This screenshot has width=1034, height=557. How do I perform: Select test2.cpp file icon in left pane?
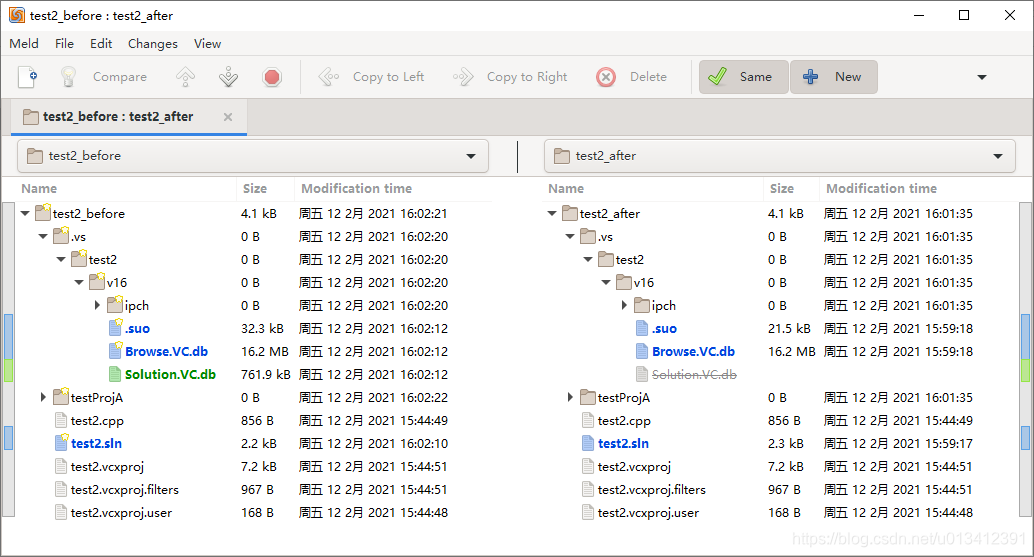61,421
